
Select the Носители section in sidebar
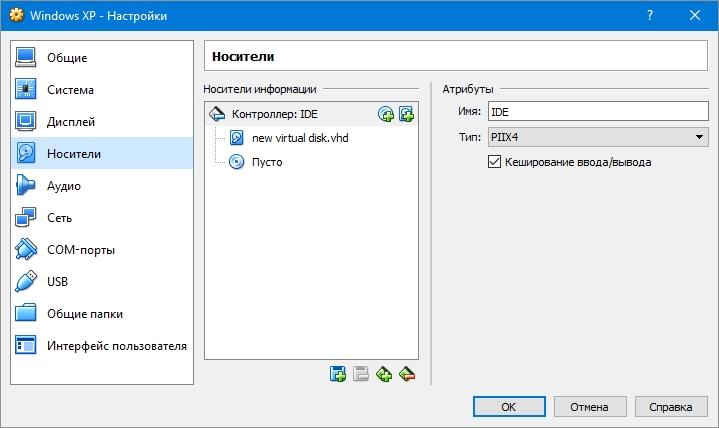pyautogui.click(x=102, y=153)
